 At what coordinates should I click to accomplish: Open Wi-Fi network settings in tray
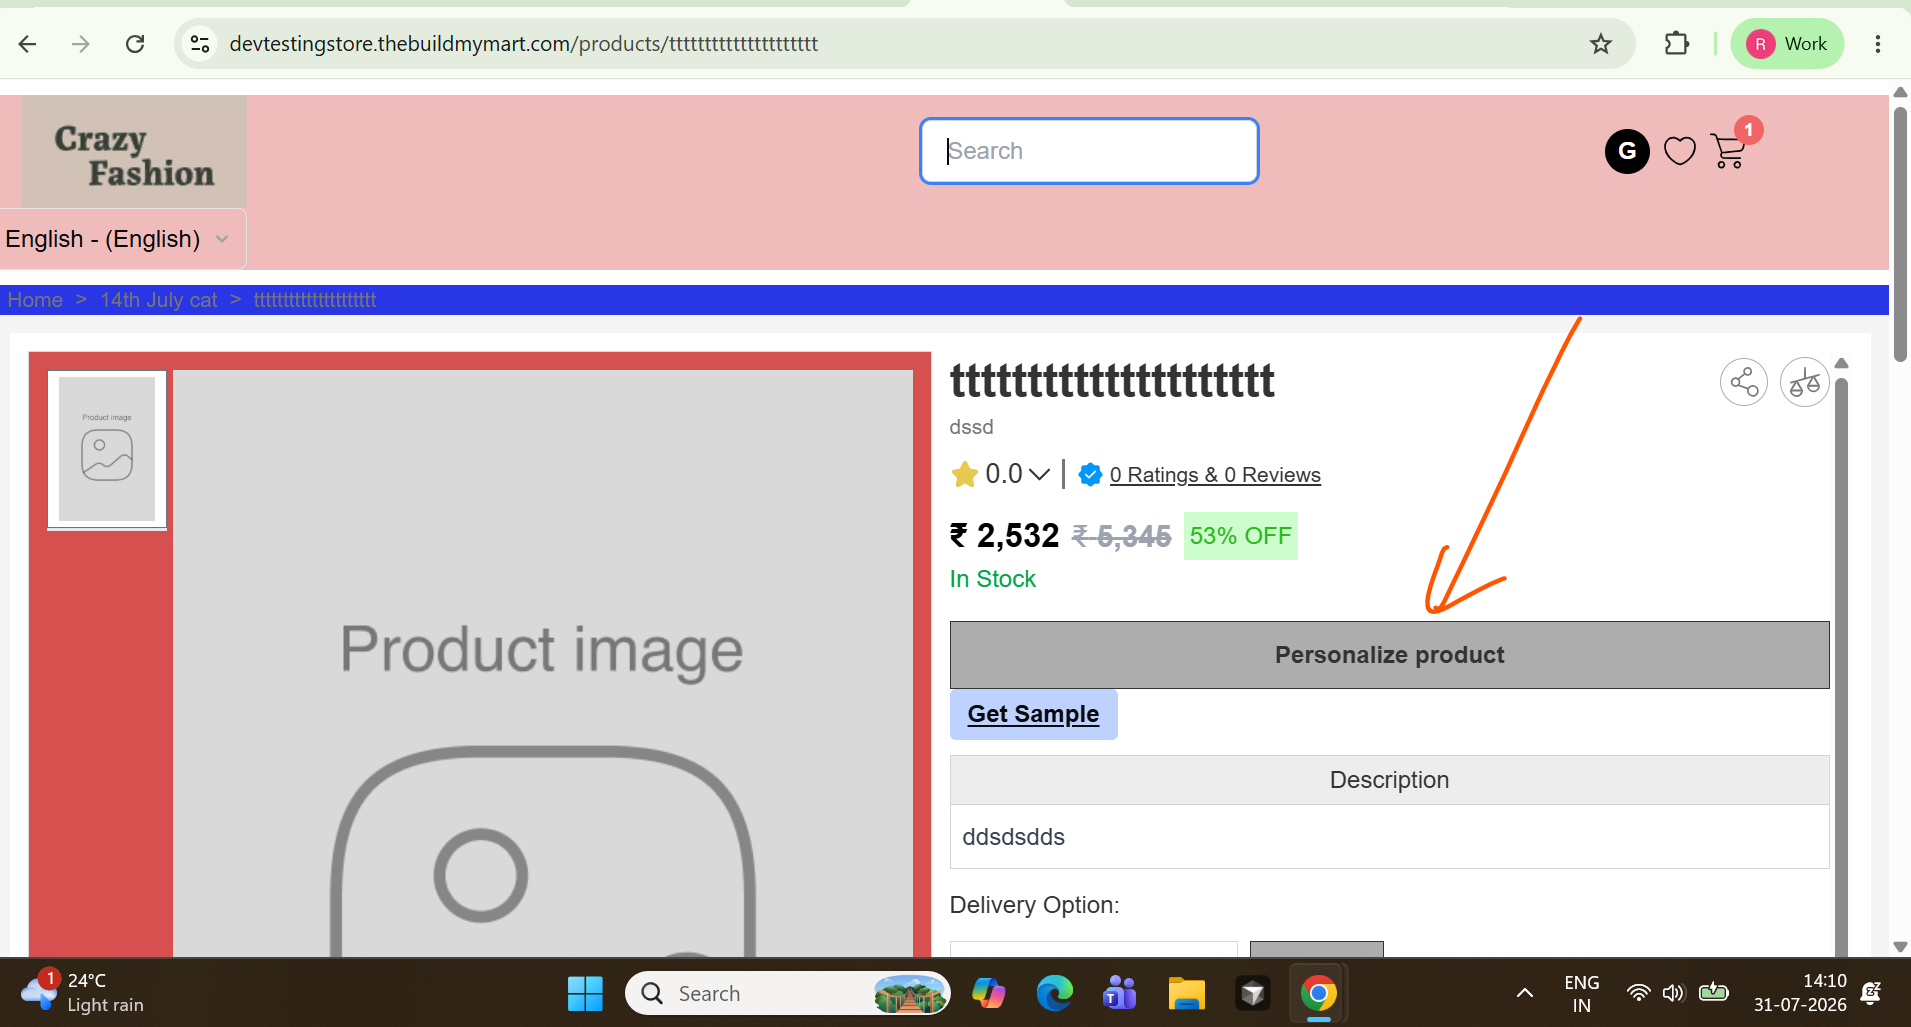pyautogui.click(x=1638, y=993)
